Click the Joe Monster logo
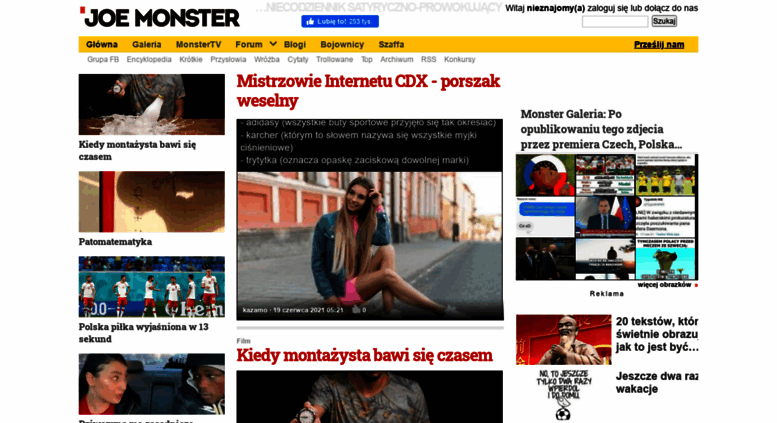777x423 pixels. coord(160,17)
